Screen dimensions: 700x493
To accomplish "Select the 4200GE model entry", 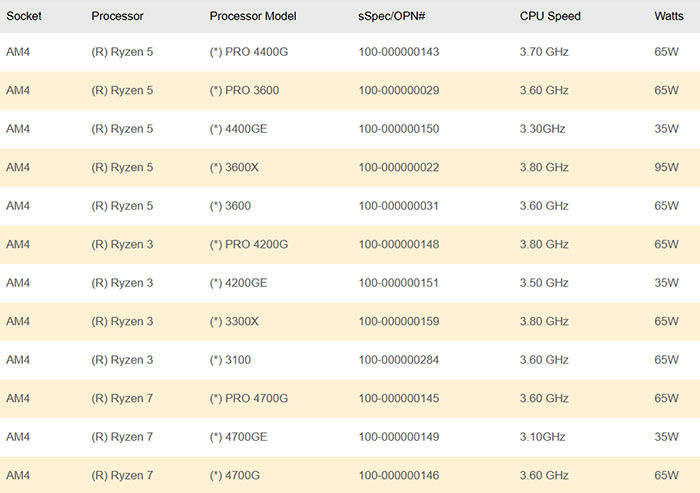I will click(238, 283).
